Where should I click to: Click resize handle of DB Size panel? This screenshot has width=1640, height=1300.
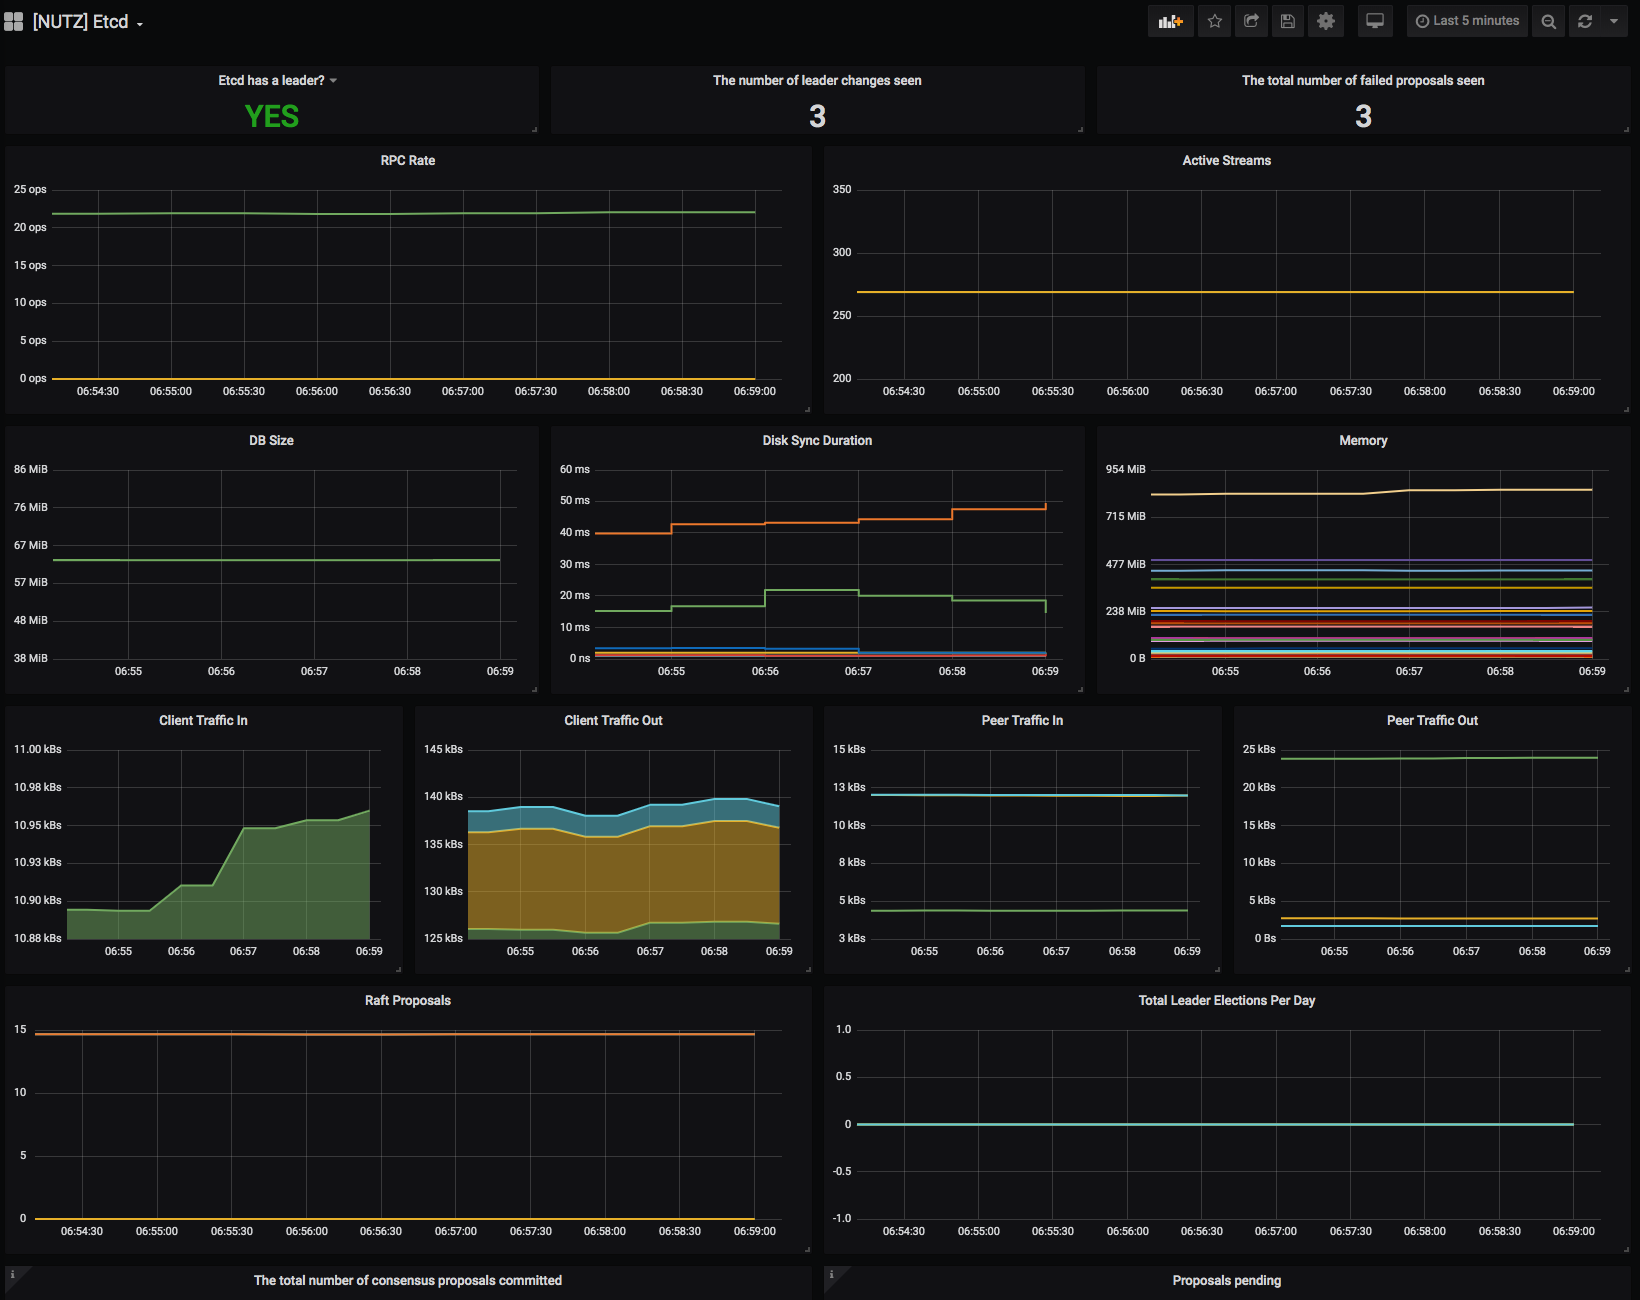click(534, 689)
